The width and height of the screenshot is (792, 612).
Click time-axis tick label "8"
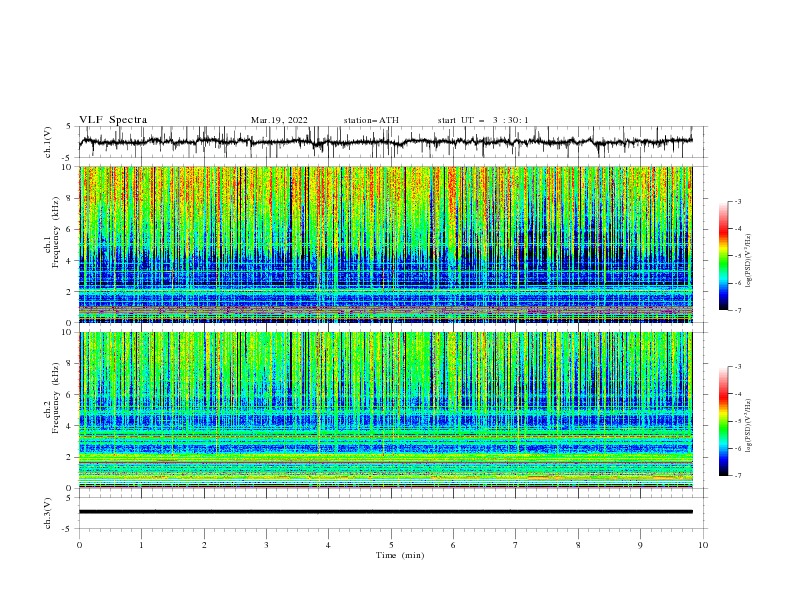point(578,545)
